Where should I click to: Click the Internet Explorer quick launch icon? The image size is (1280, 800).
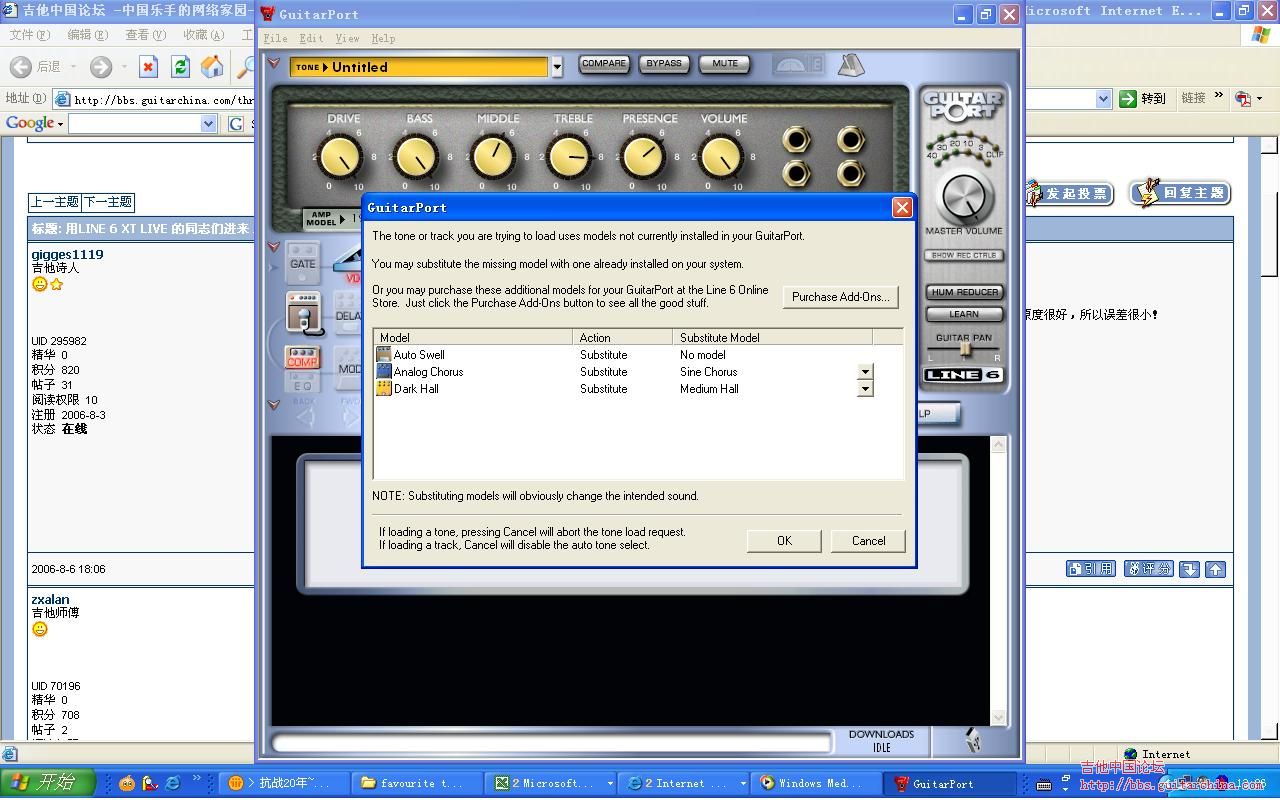[x=173, y=784]
